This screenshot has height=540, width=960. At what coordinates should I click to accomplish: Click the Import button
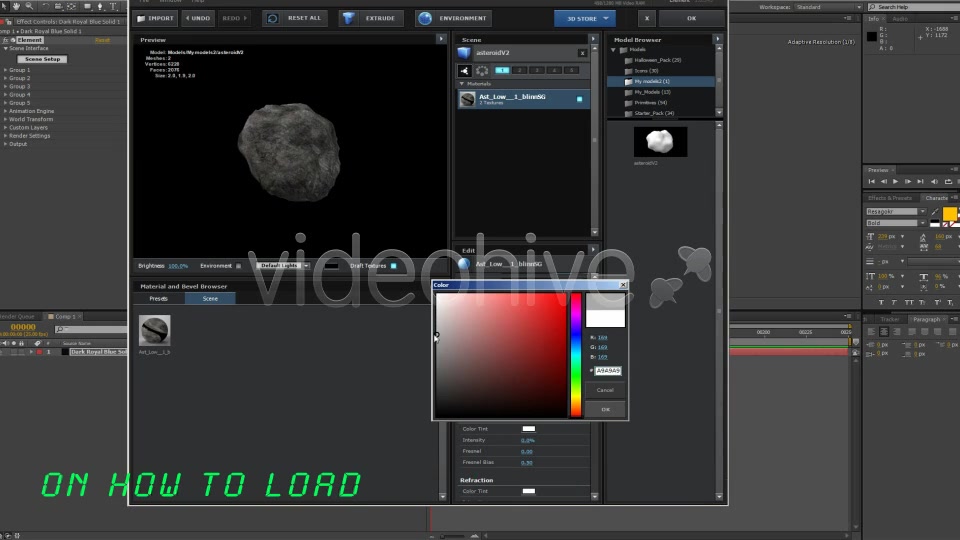(156, 18)
